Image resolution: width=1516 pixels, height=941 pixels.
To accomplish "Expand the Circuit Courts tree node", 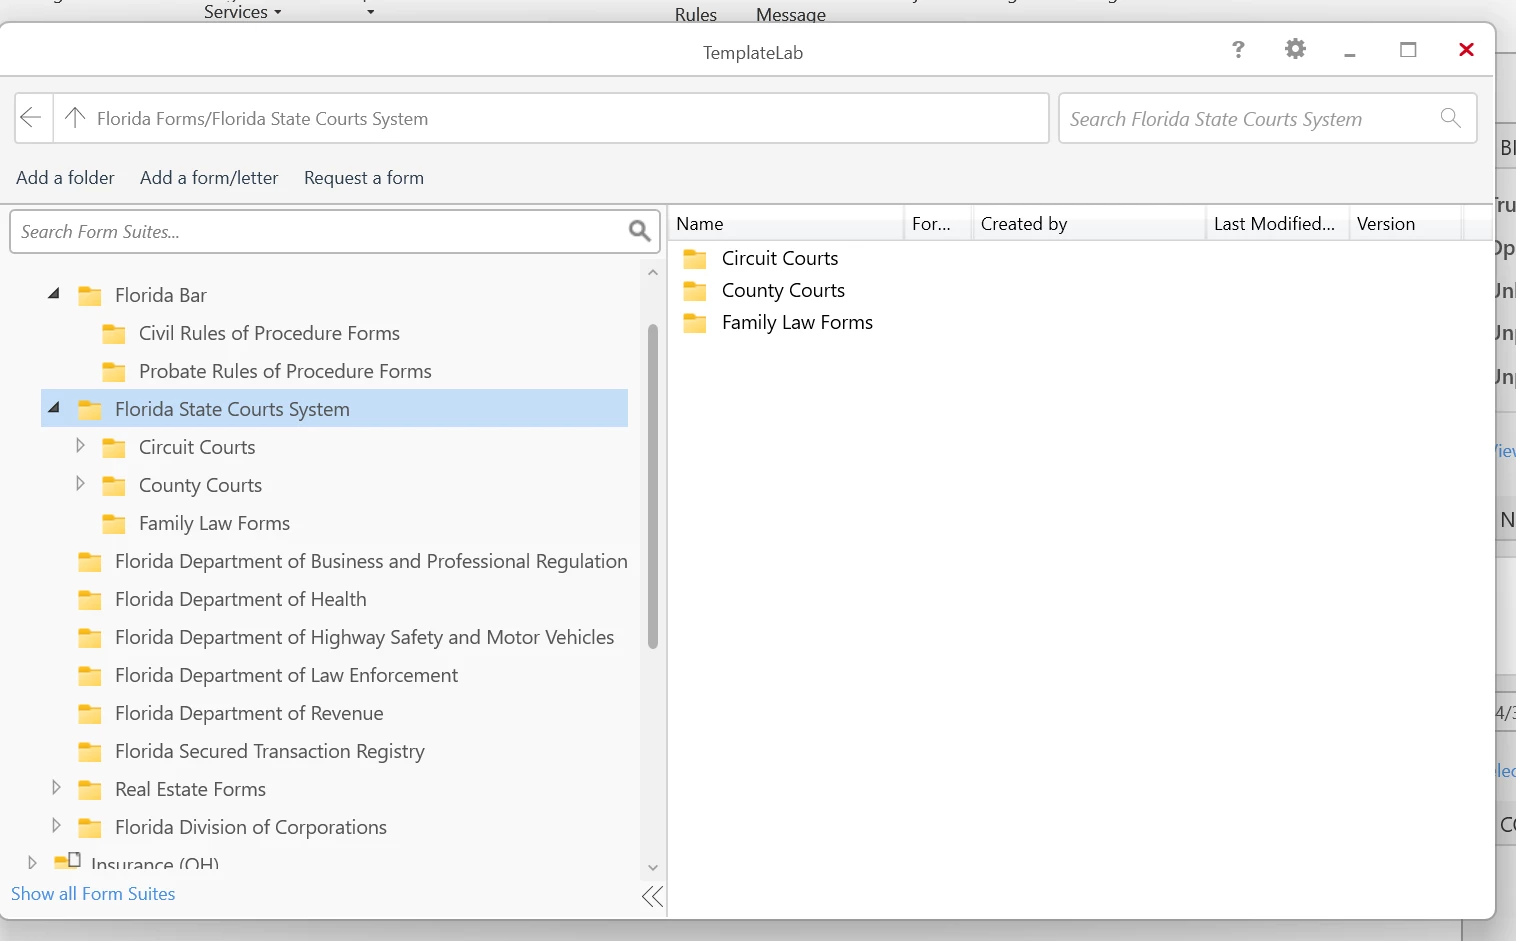I will [80, 446].
